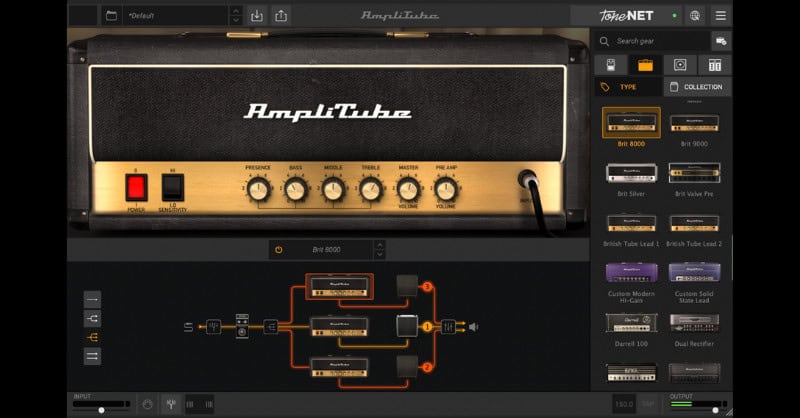Toggle the red POWER switch on amp
The image size is (800, 418).
point(136,187)
